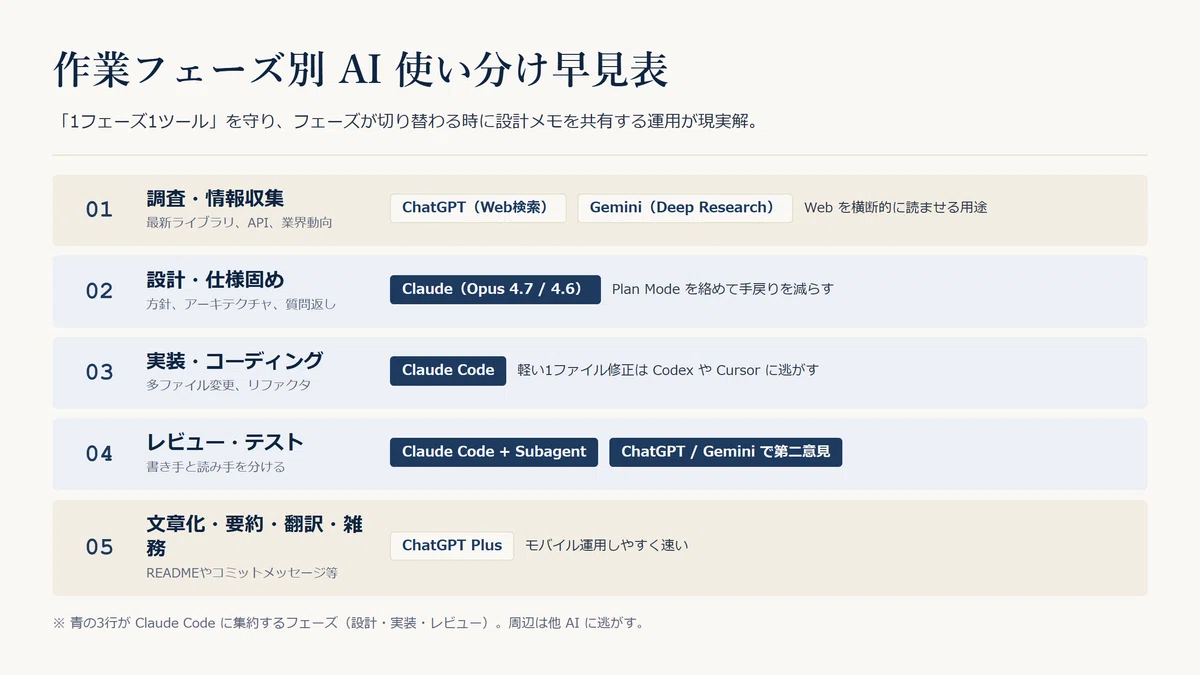Screen dimensions: 1200x675
Task: Select the 03 phase number
Action: point(99,372)
